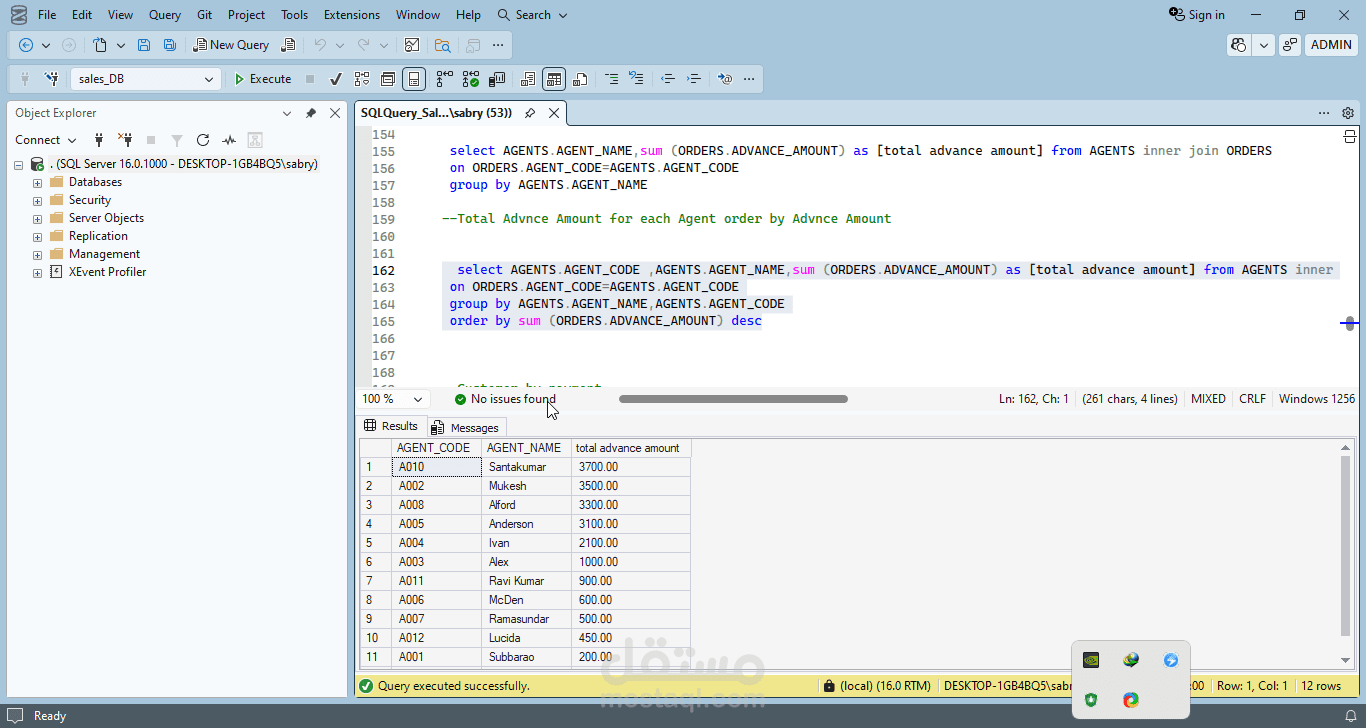Open the NVIDIA icon in system tray

pos(1091,660)
